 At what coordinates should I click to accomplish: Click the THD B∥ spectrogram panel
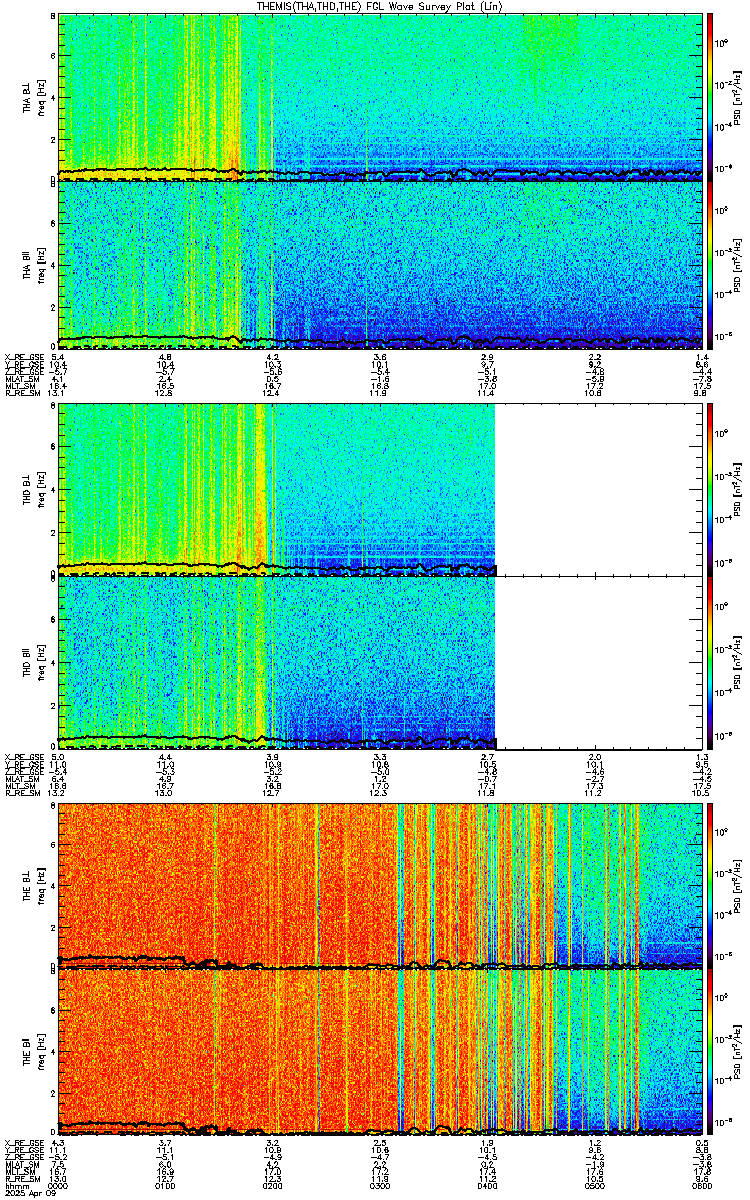tap(381, 661)
